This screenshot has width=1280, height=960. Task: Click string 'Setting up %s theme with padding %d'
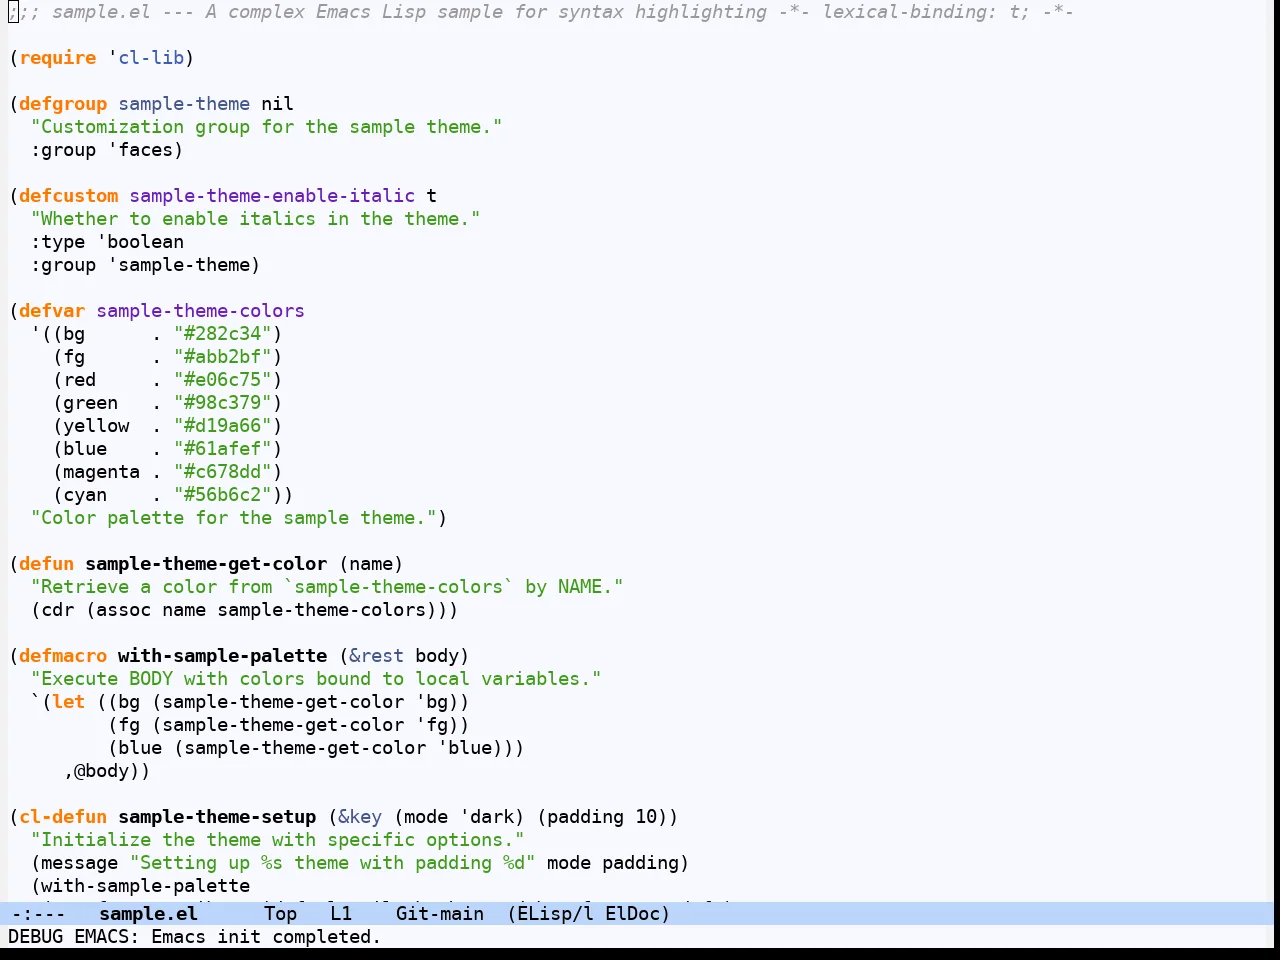point(332,863)
